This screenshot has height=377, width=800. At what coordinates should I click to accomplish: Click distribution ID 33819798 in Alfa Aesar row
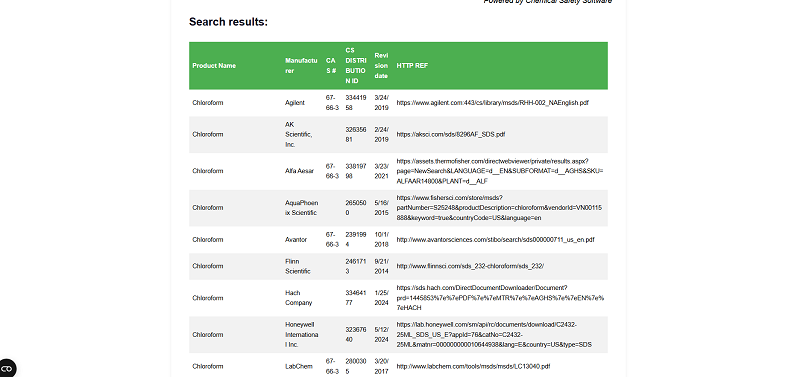[356, 171]
